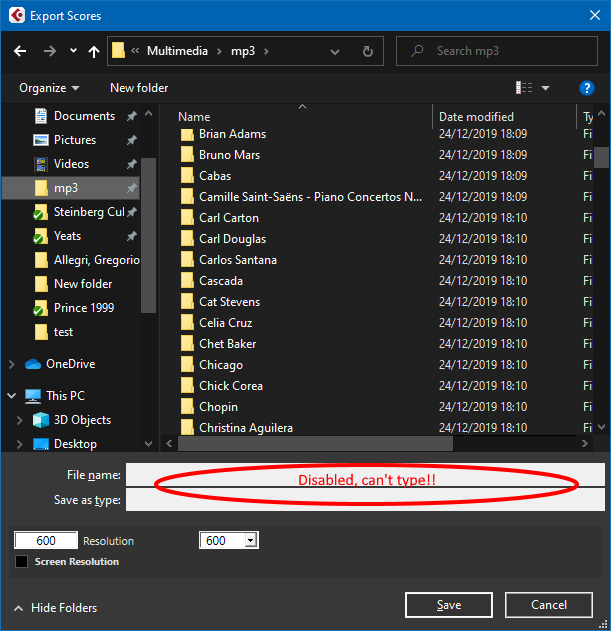Click the Chicago folder icon

(187, 365)
